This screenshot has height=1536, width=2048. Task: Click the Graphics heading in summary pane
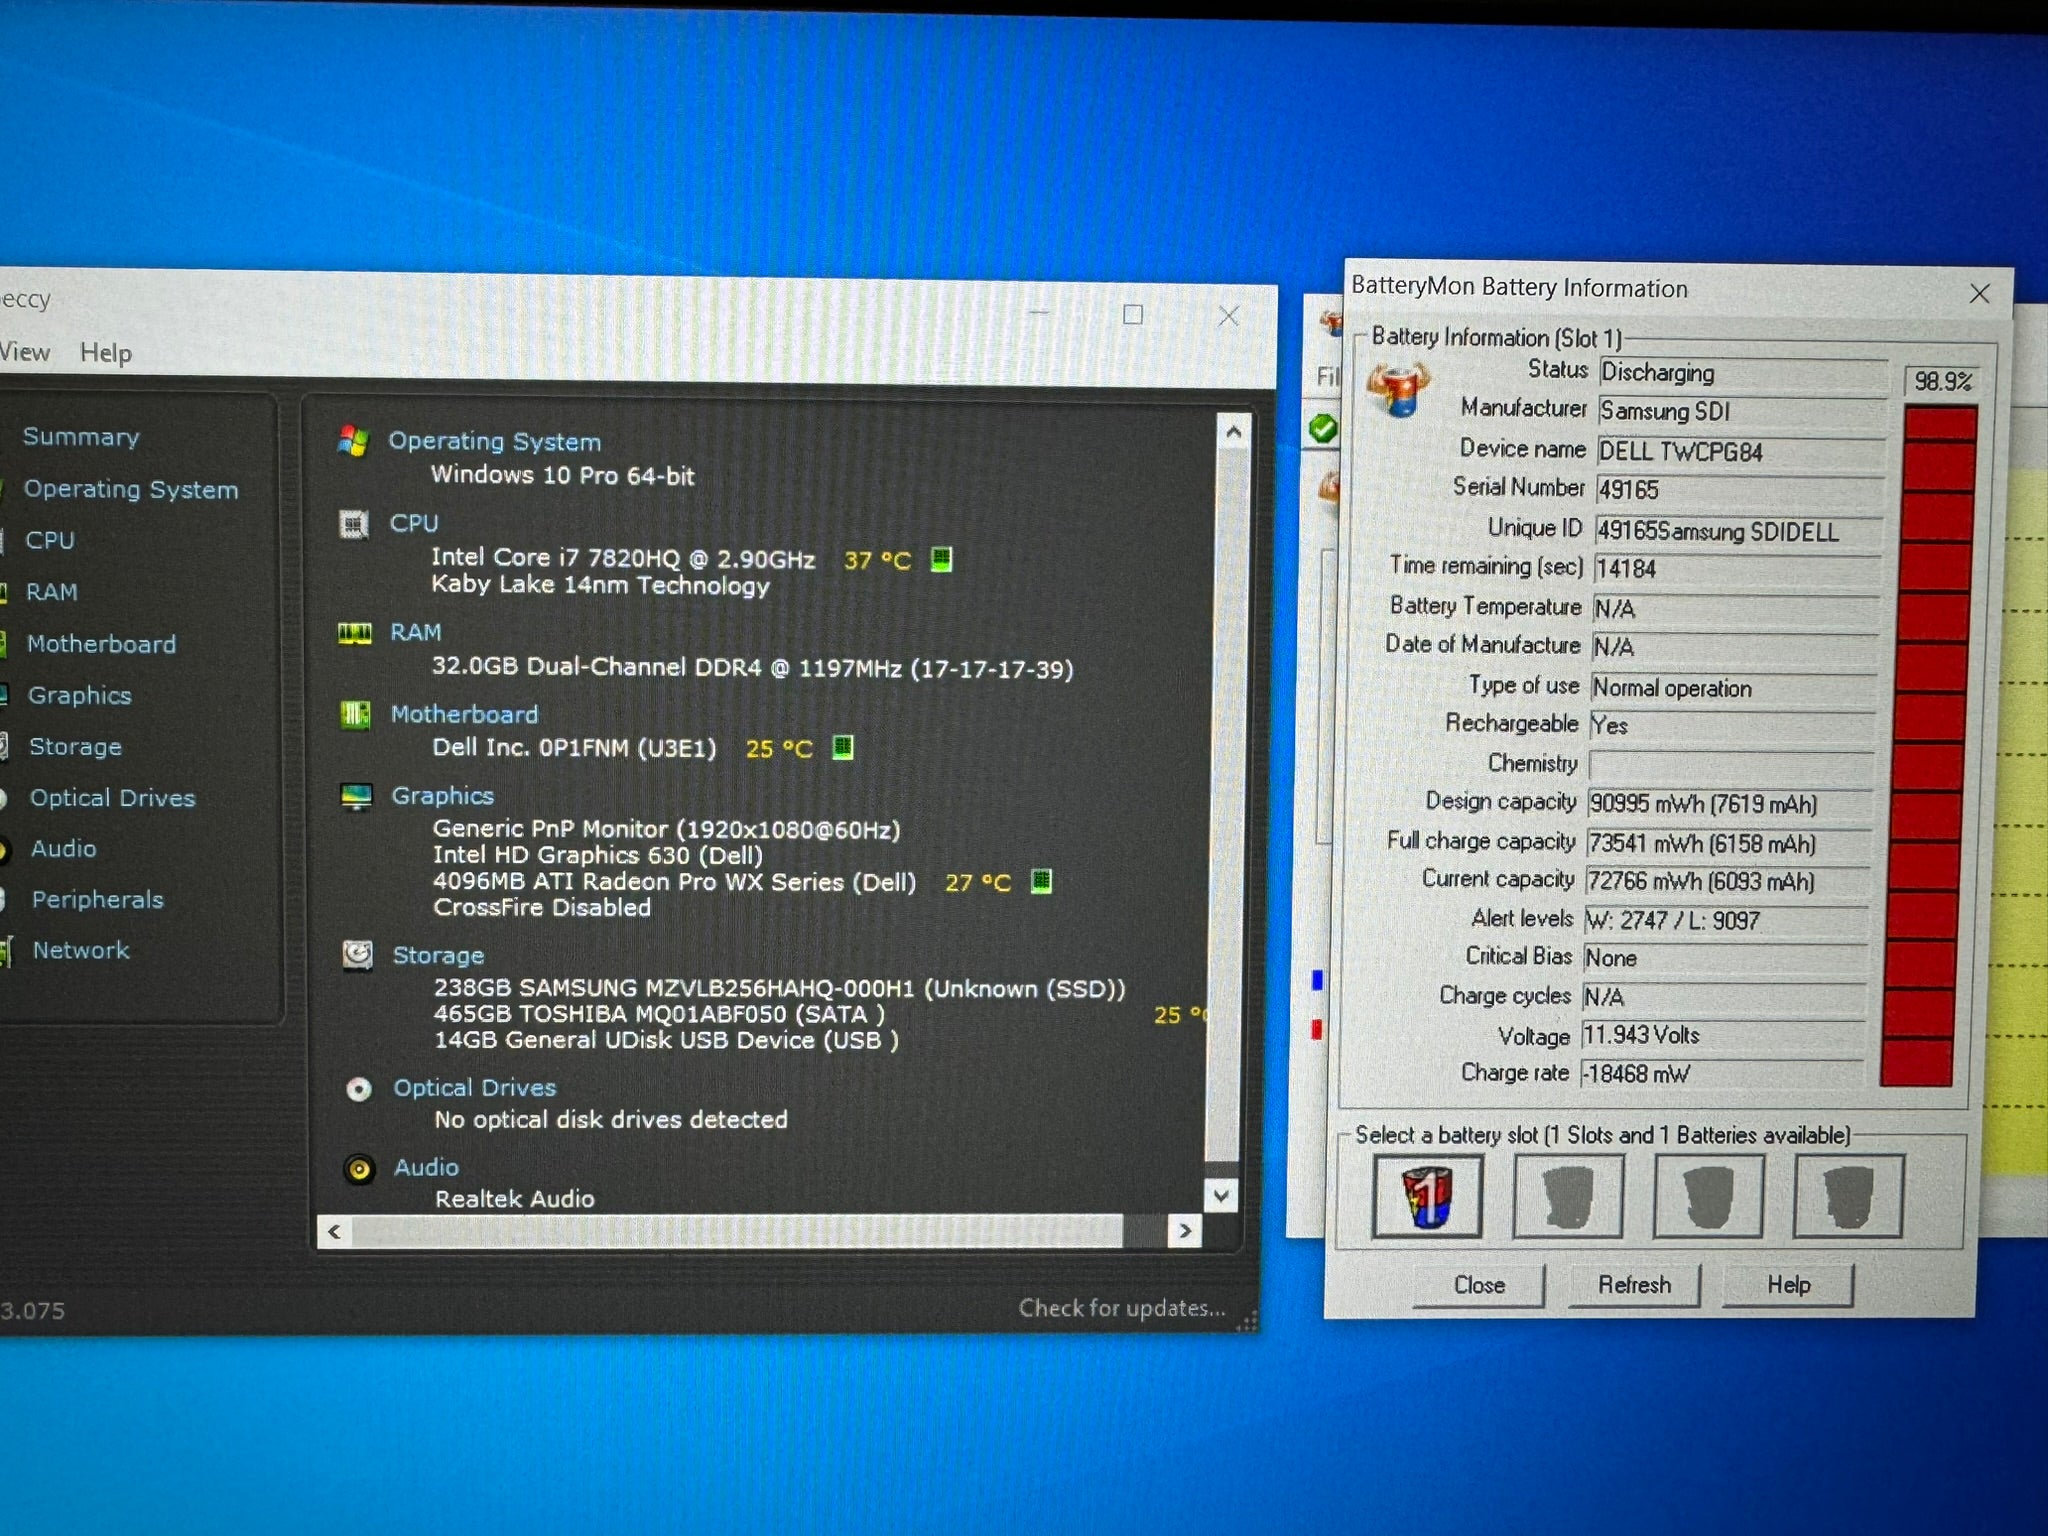point(443,796)
